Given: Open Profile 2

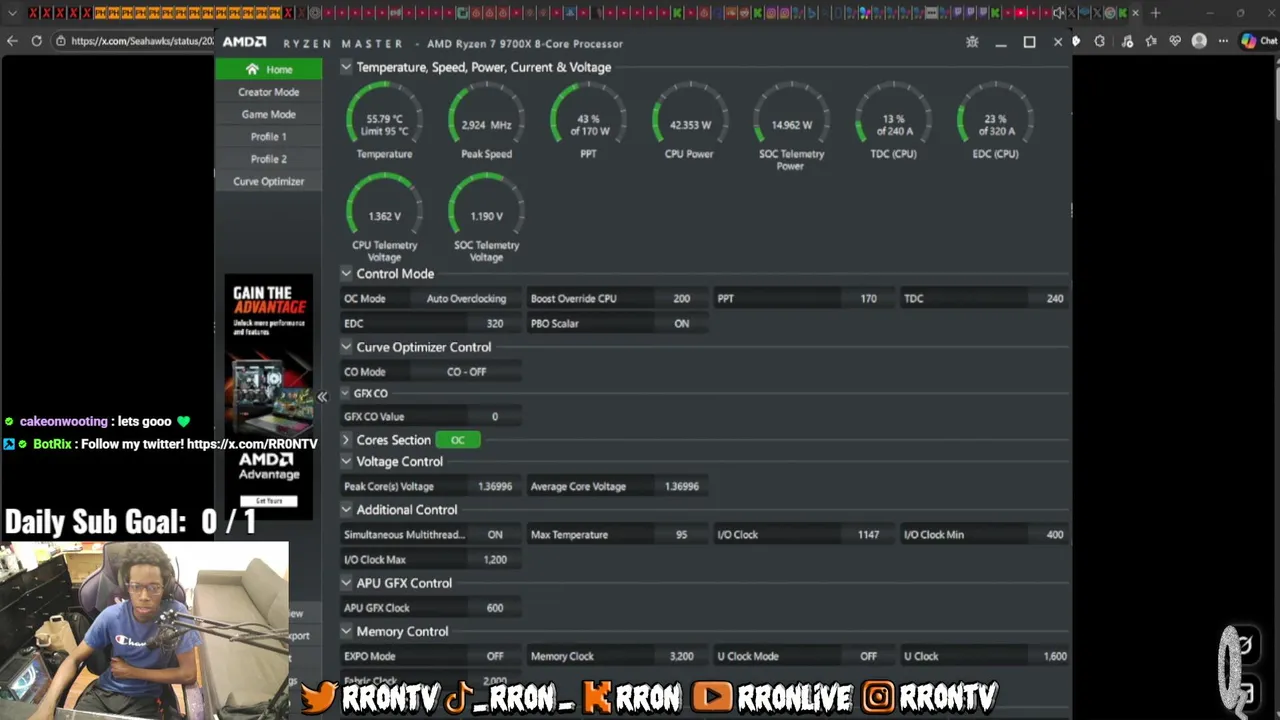Looking at the screenshot, I should click(268, 159).
